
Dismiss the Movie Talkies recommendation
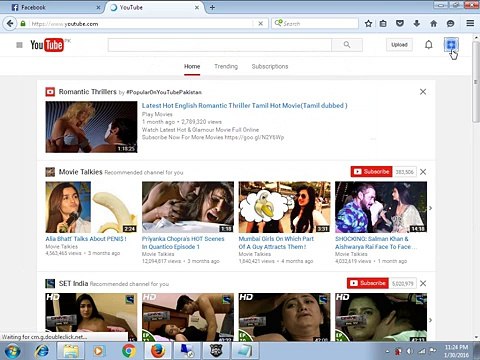[423, 172]
